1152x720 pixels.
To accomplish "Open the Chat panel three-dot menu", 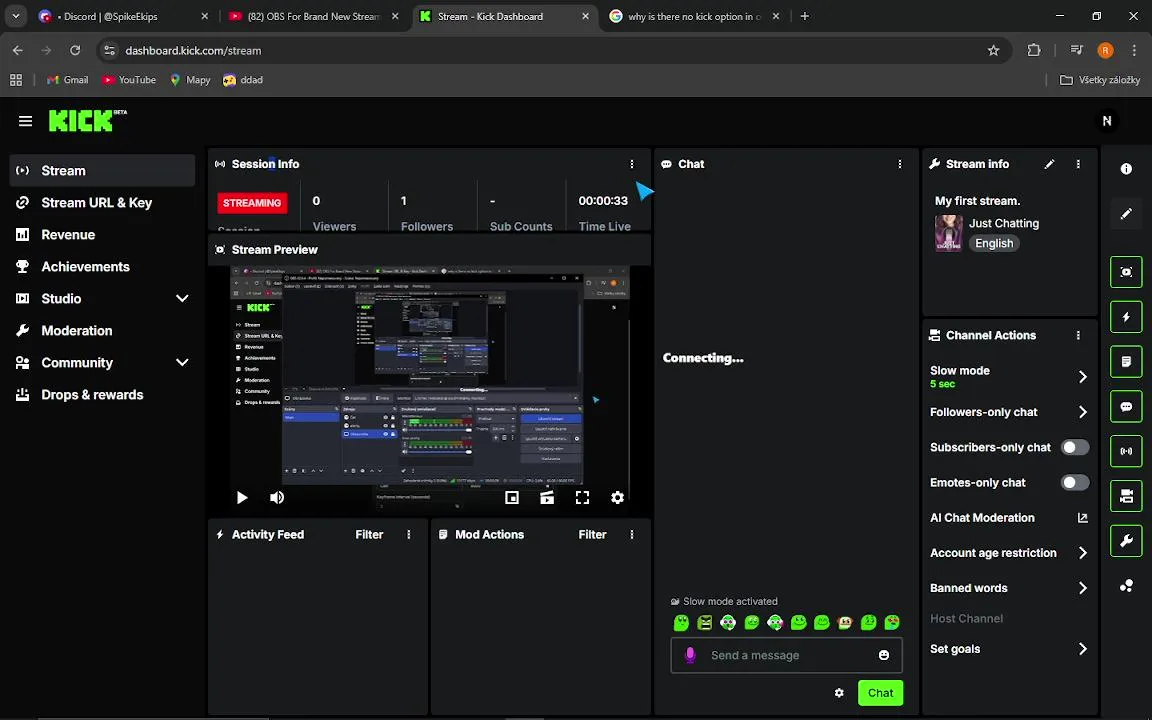I will (x=900, y=164).
